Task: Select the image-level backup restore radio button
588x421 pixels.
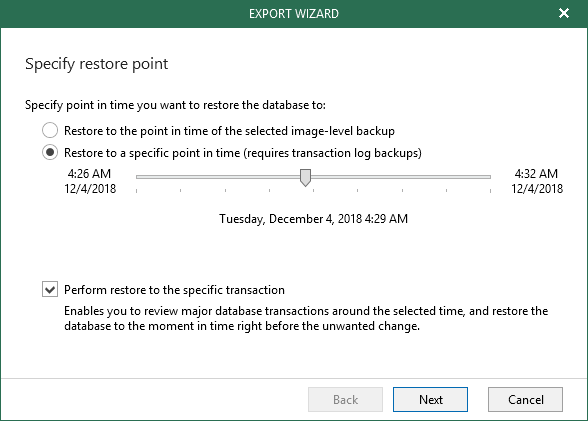Action: 50,130
